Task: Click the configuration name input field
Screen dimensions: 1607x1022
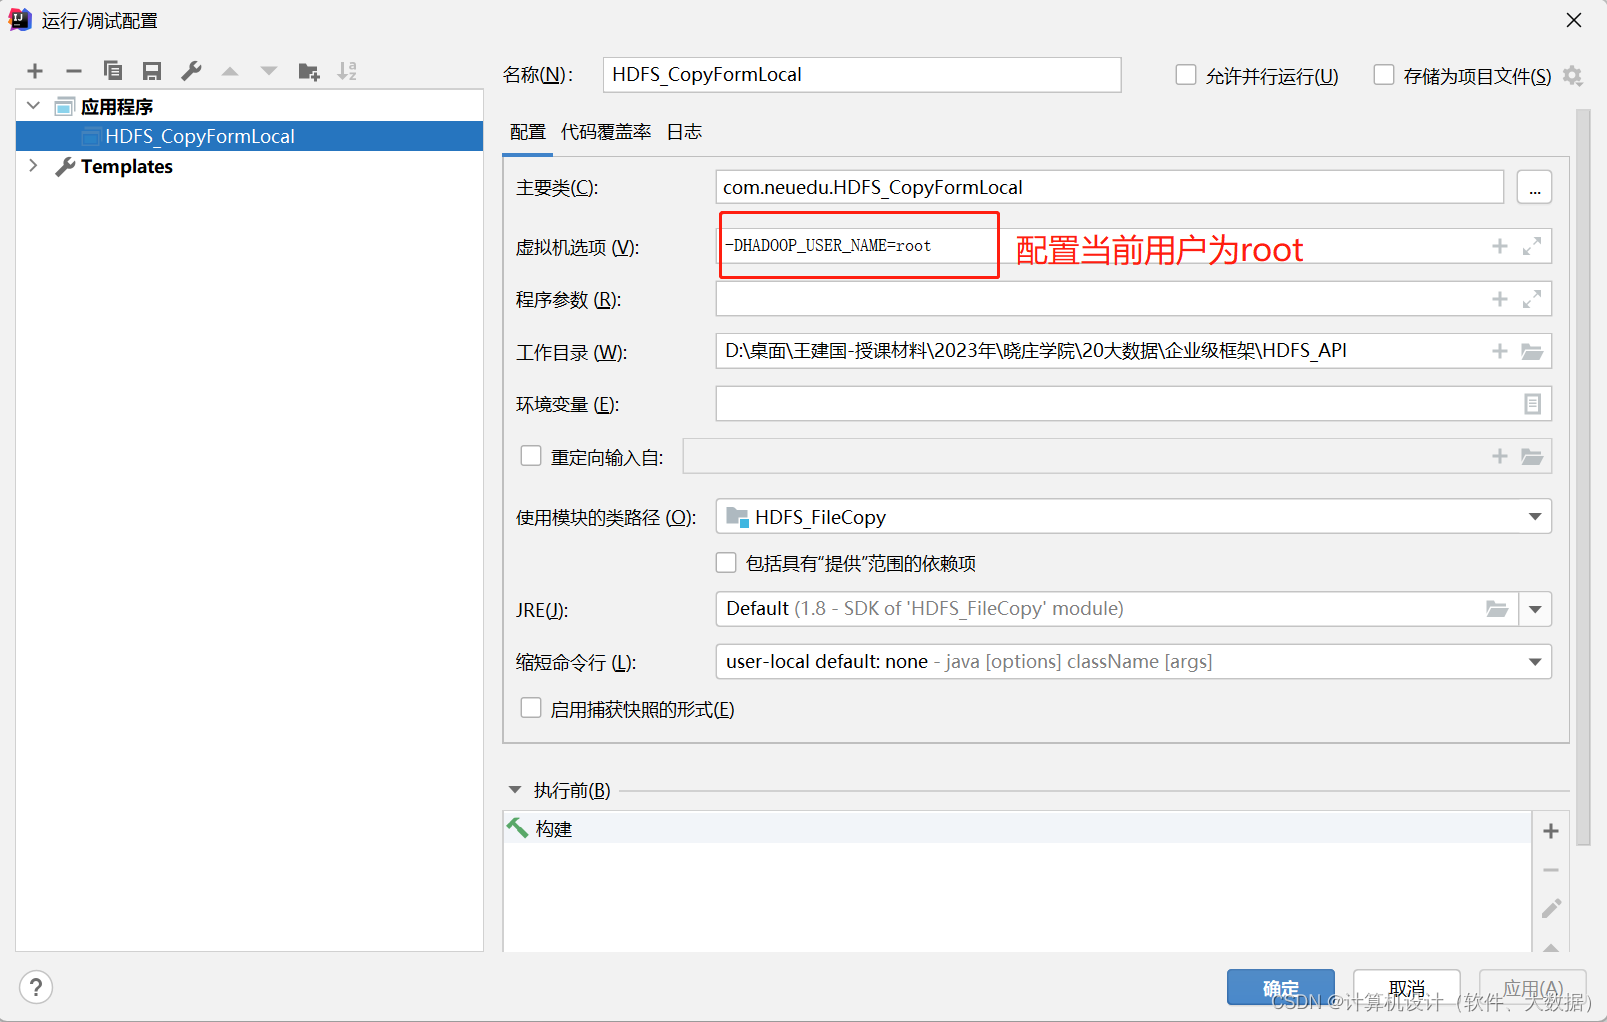Action: (862, 75)
